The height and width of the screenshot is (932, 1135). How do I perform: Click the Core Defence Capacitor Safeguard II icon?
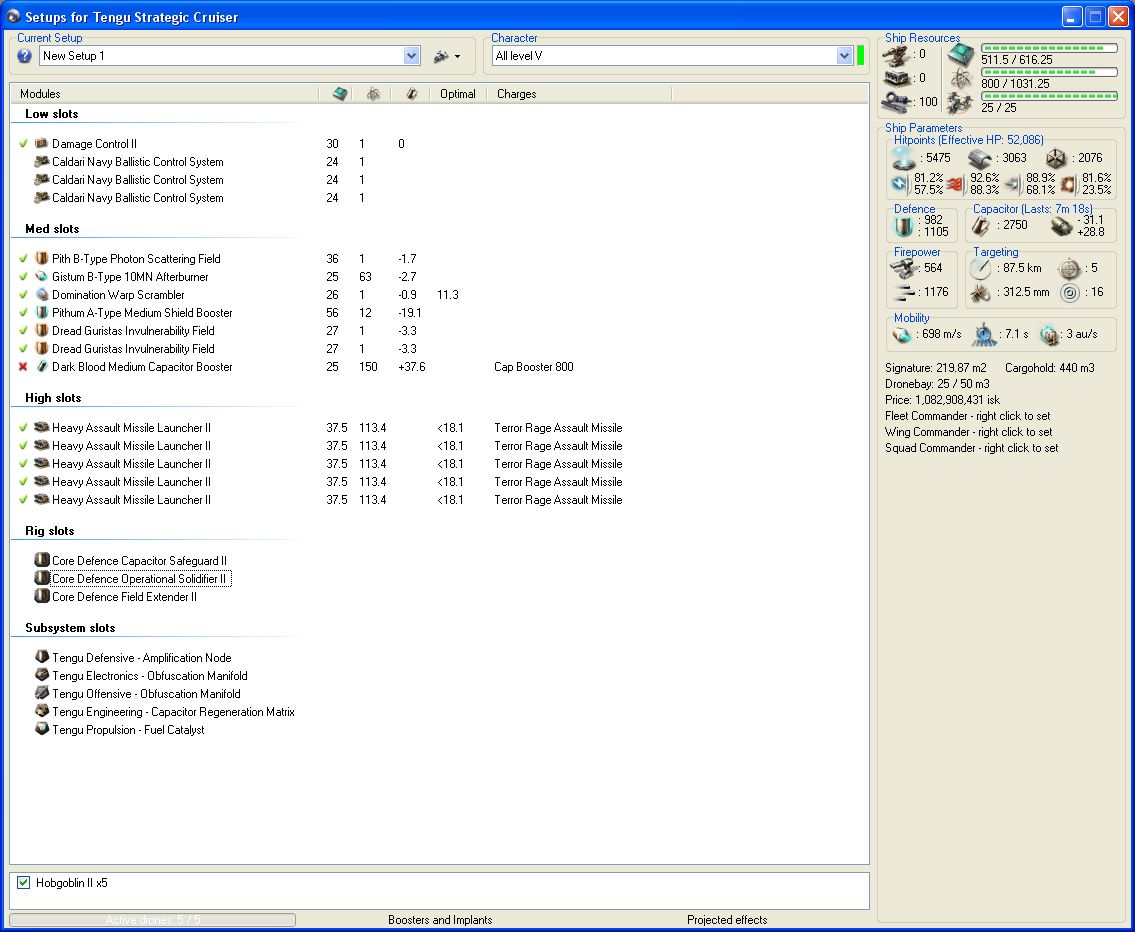pyautogui.click(x=42, y=560)
